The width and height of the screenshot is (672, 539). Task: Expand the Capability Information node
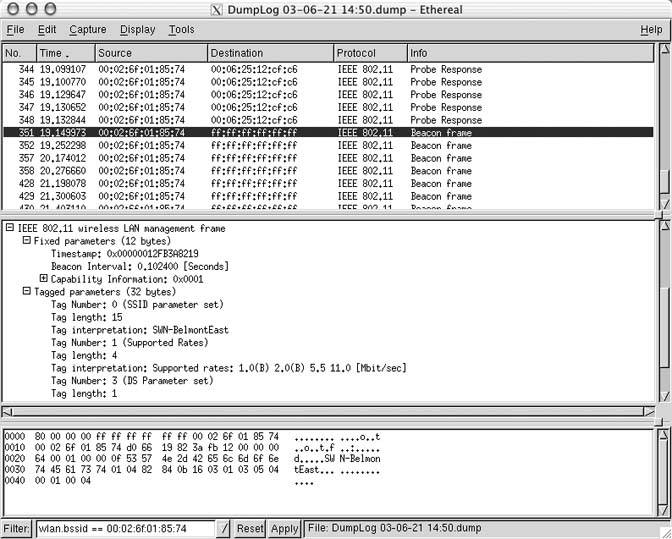click(x=43, y=279)
